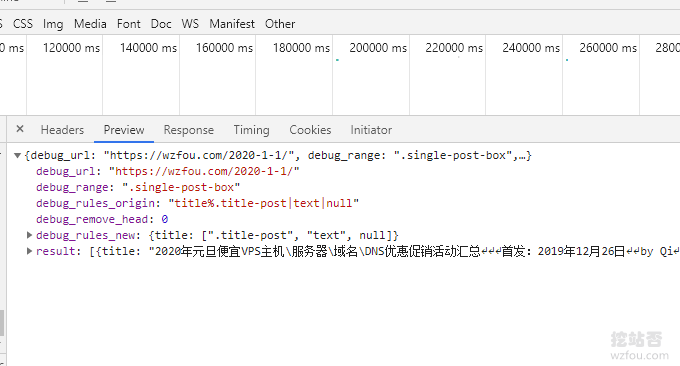Filter requests by Other type
This screenshot has width=680, height=366.
tap(280, 23)
